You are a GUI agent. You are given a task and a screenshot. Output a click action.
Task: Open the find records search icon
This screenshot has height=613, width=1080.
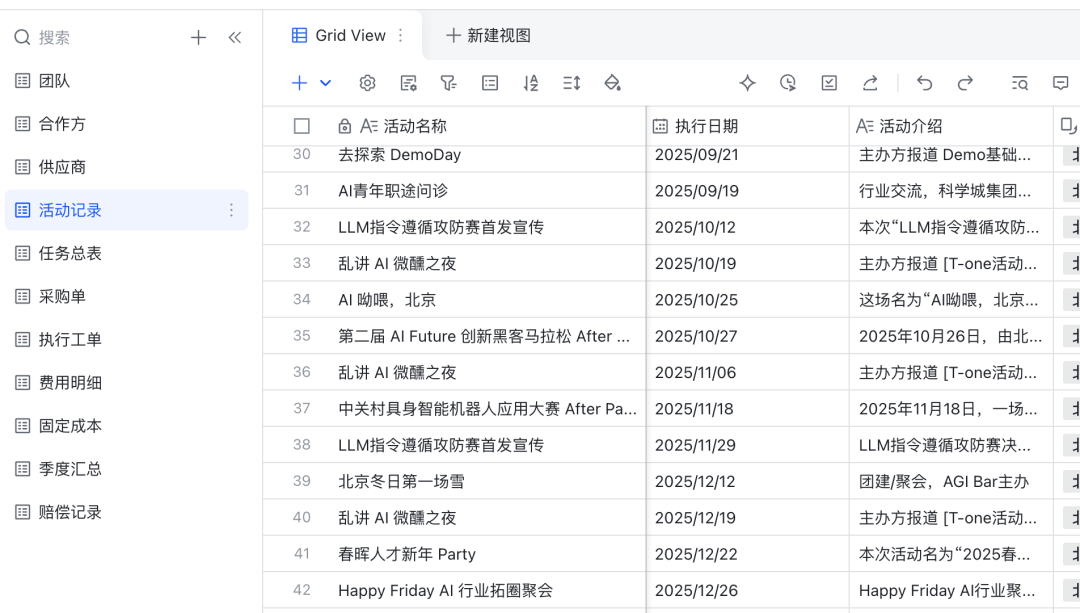[1019, 83]
